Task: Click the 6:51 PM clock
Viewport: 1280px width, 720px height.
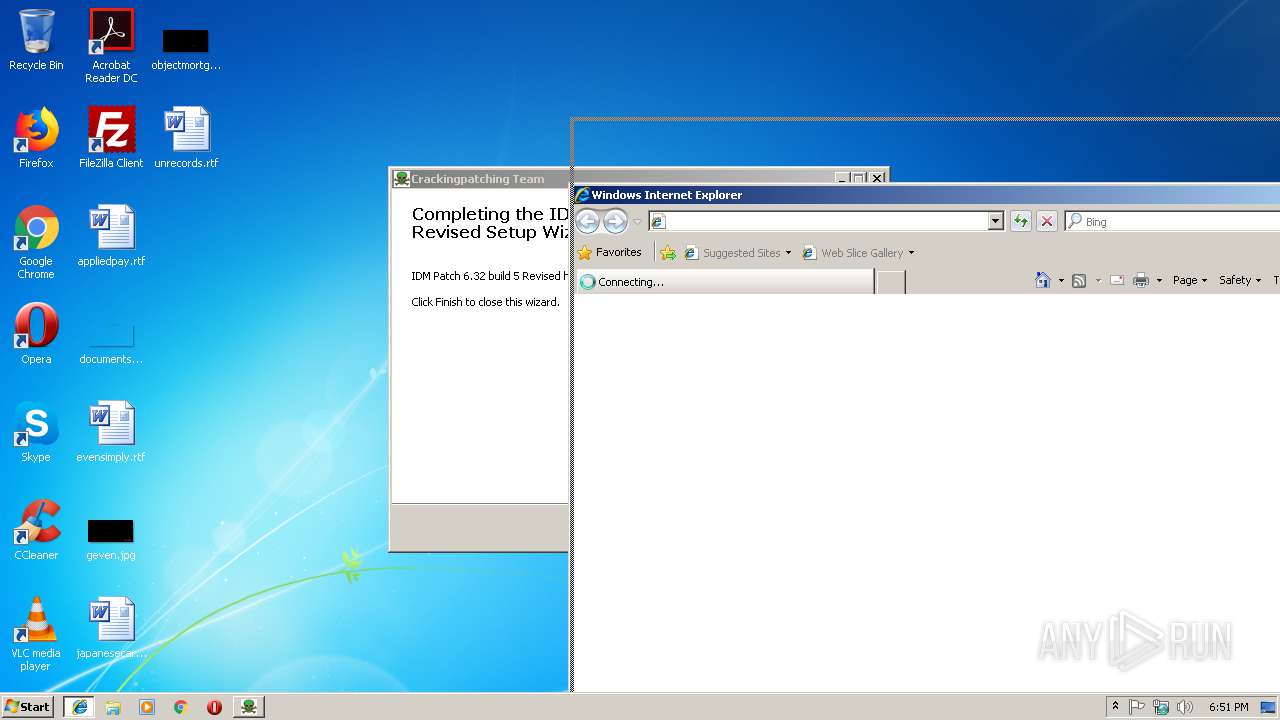Action: coord(1228,707)
